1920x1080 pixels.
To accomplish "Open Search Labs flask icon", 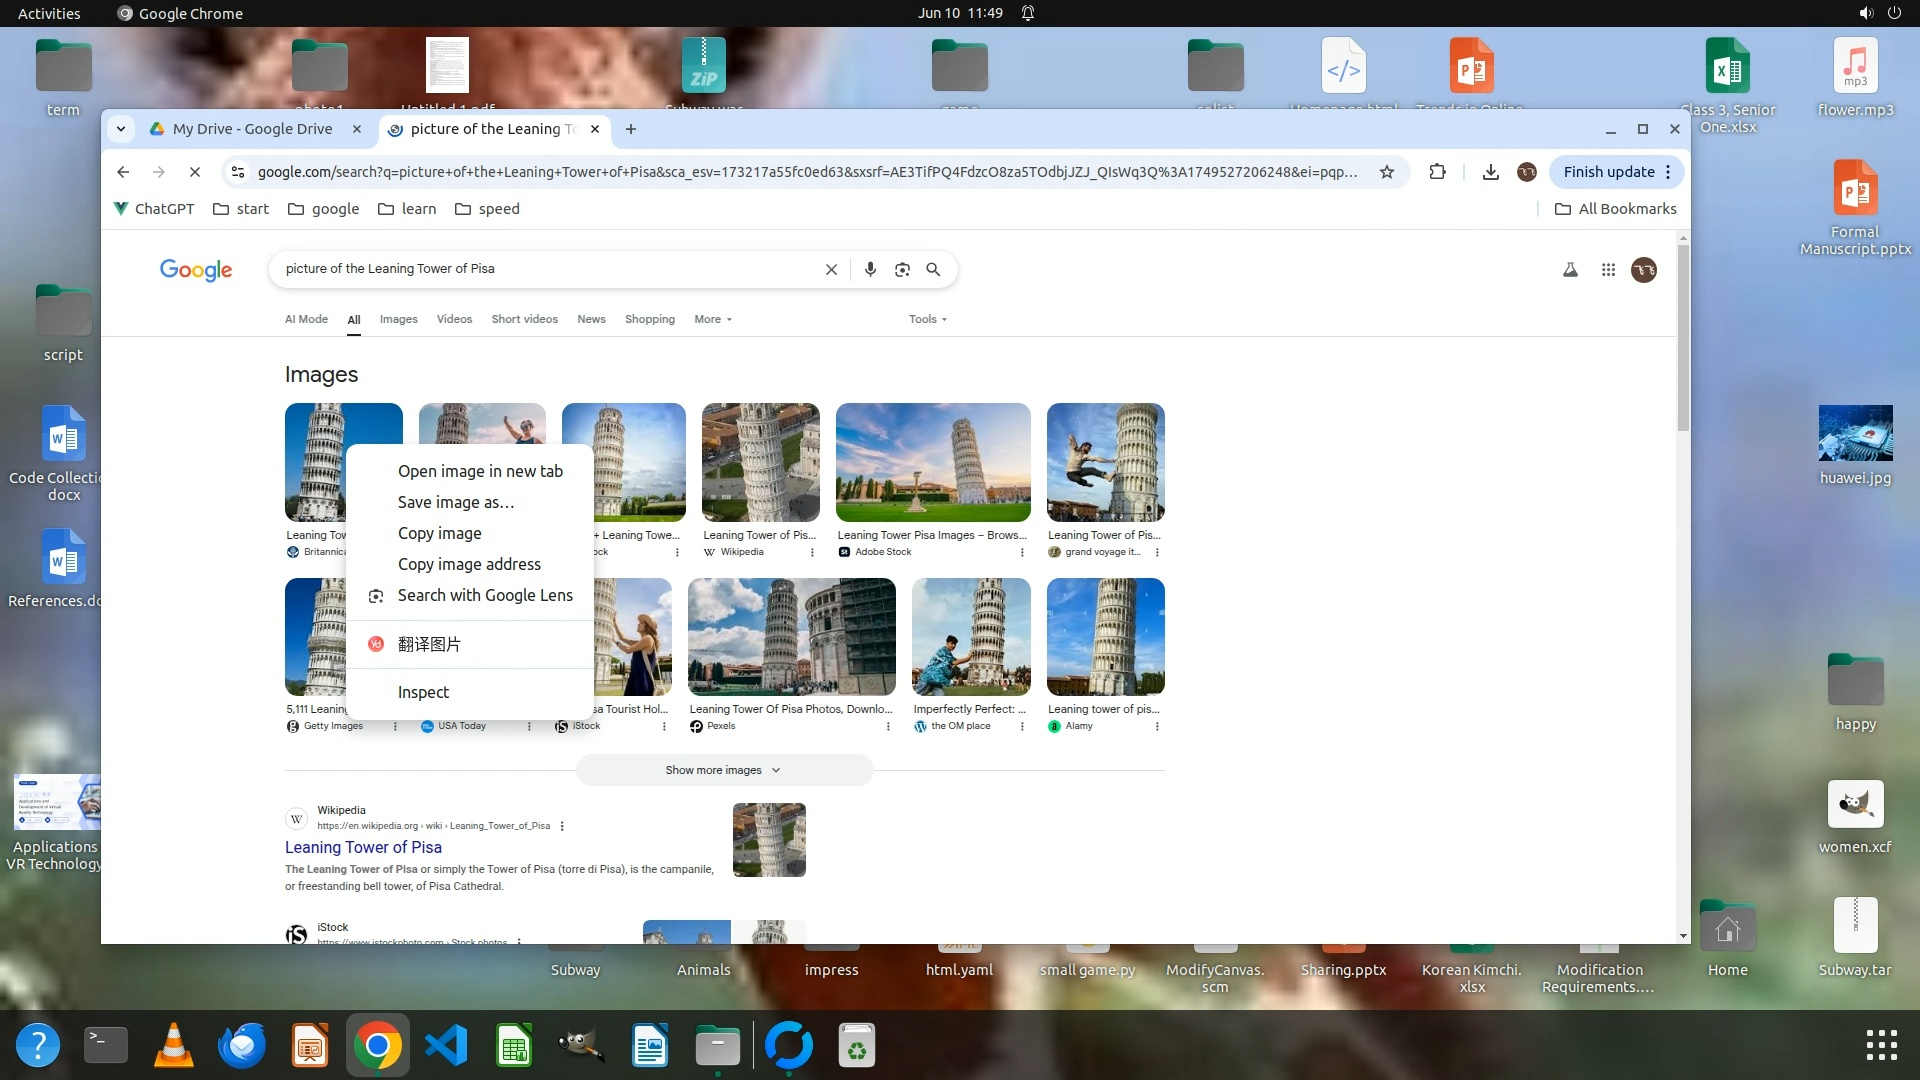I will [1570, 270].
